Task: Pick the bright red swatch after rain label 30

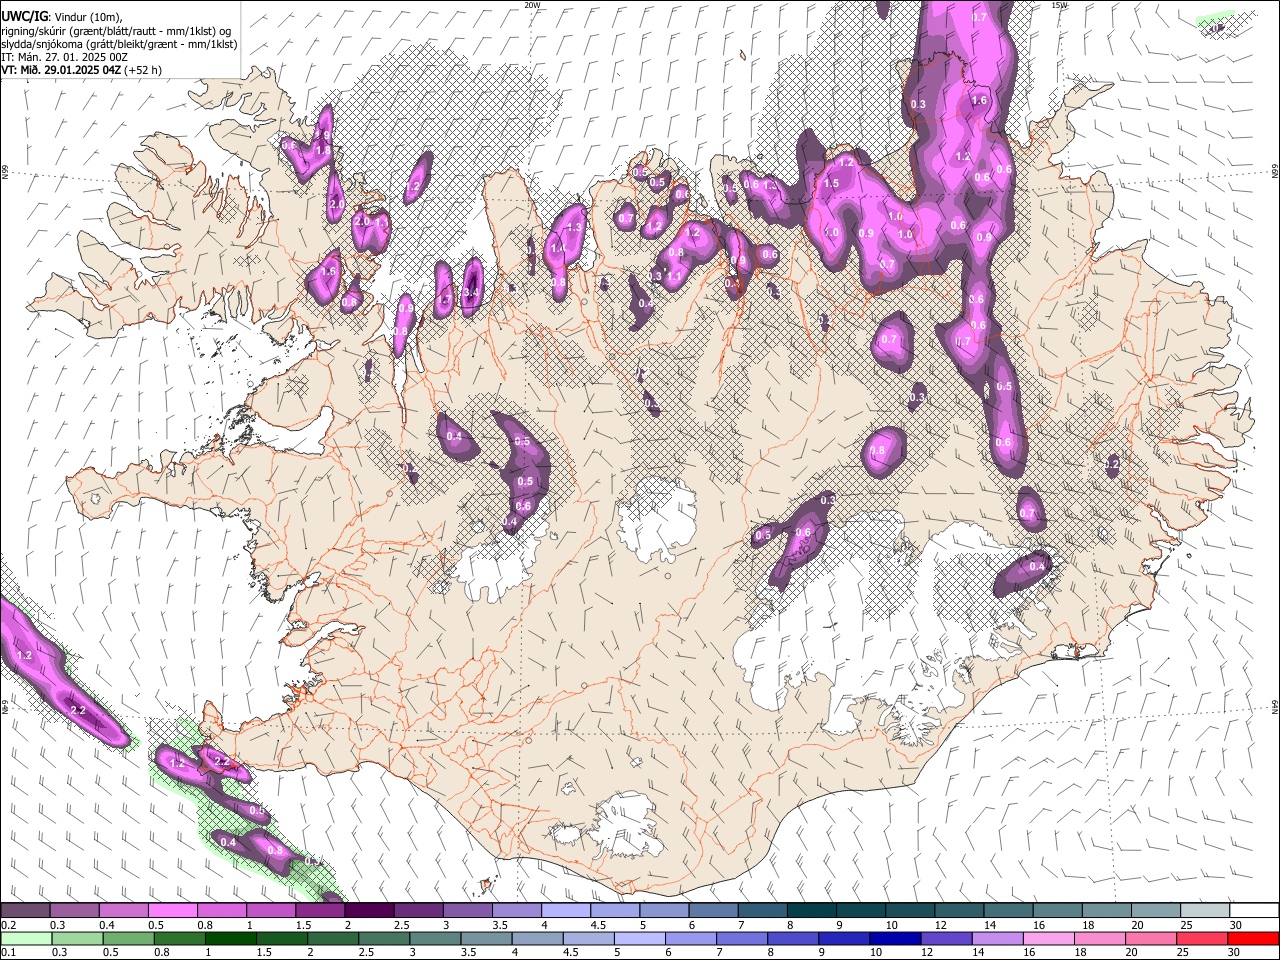Action: click(1252, 938)
